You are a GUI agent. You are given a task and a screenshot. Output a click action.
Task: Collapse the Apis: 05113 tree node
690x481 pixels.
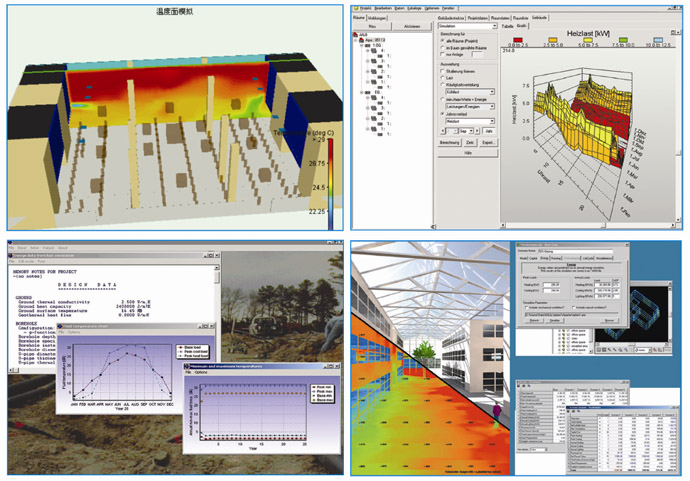tap(356, 40)
